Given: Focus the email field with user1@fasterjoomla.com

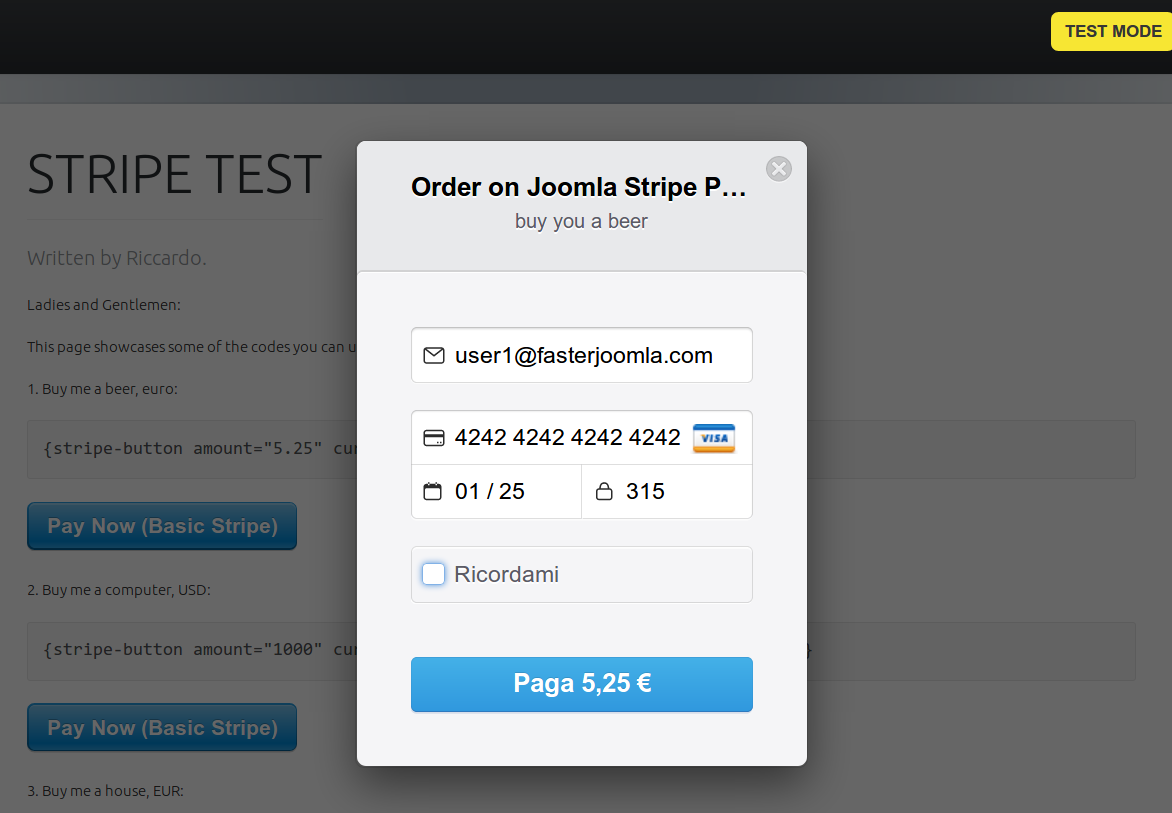Looking at the screenshot, I should click(x=582, y=355).
